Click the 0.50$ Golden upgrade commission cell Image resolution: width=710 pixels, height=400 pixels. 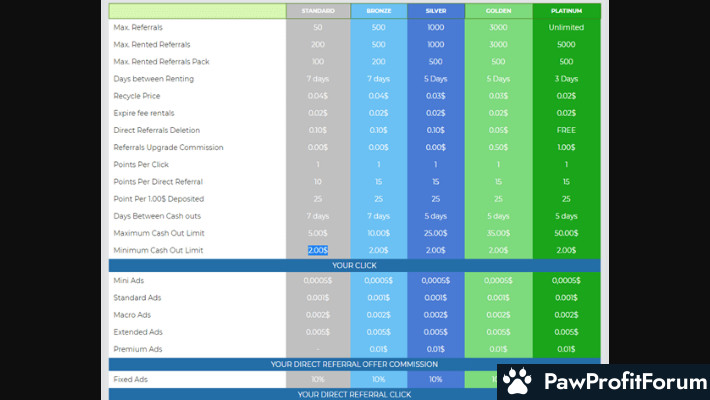(498, 148)
